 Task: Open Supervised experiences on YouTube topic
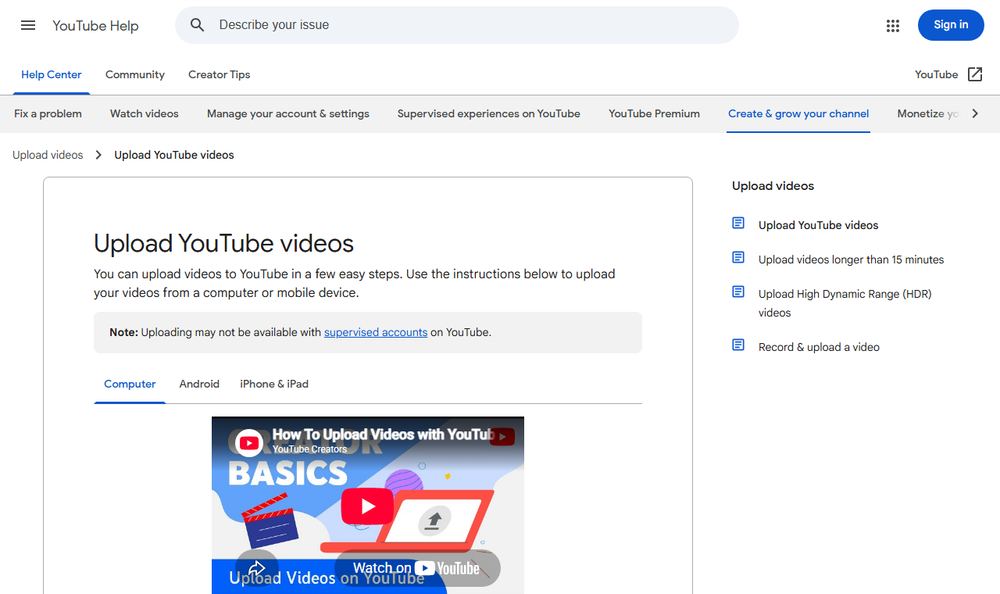click(x=489, y=114)
